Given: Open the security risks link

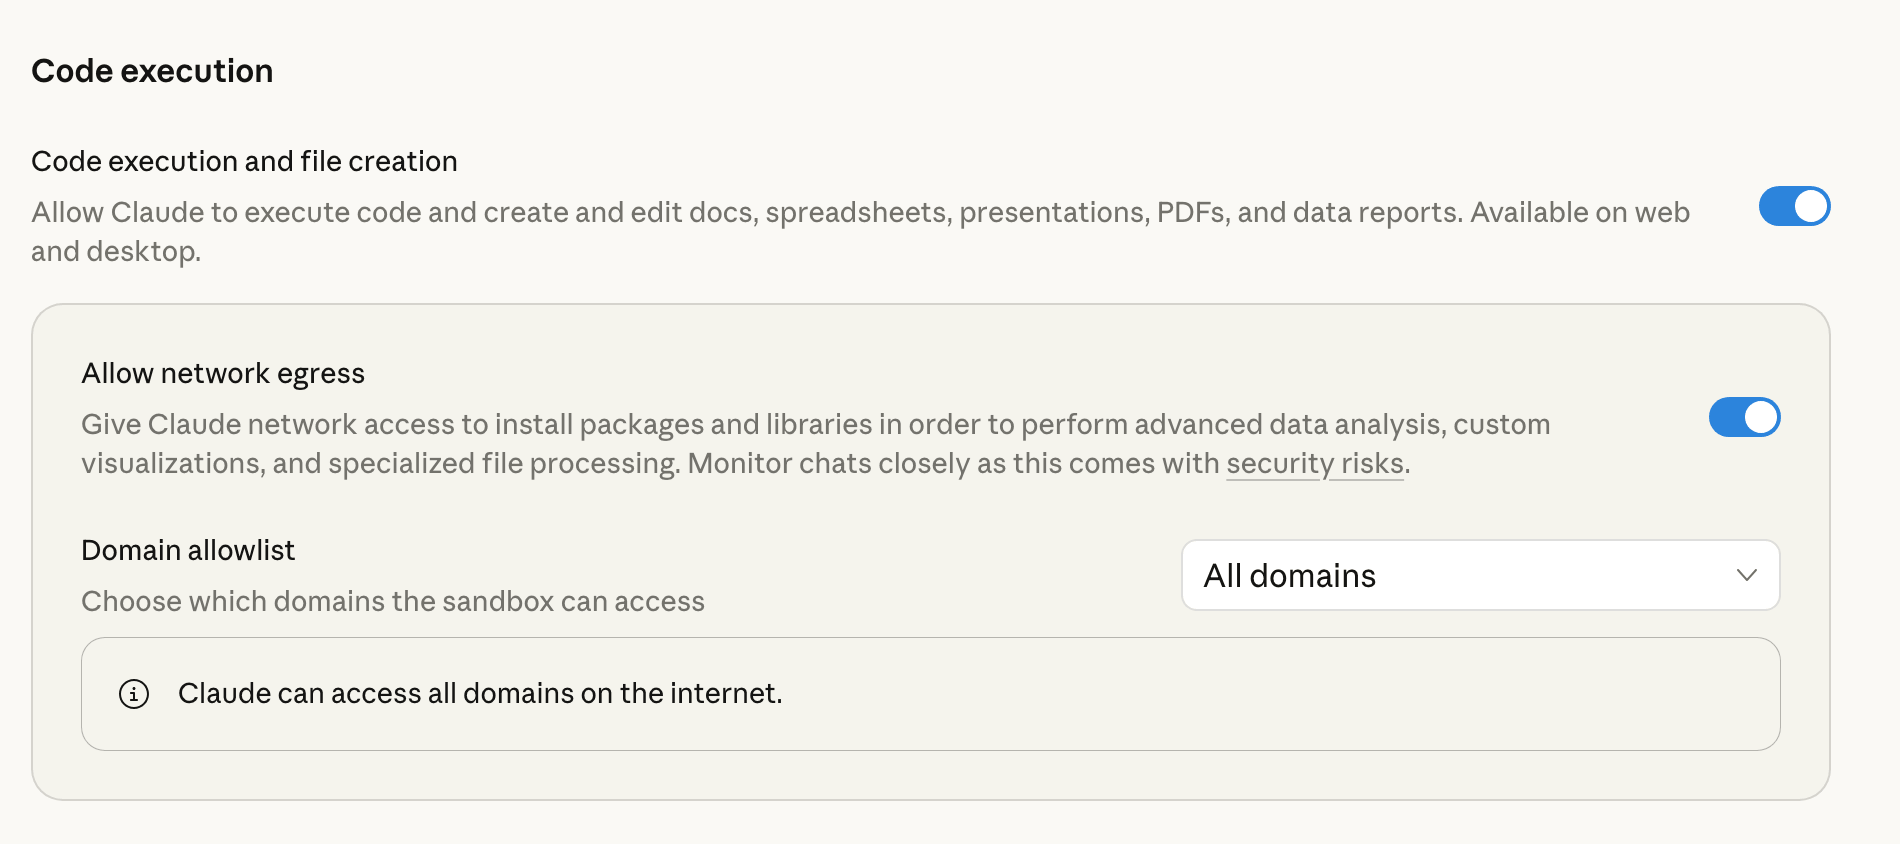Looking at the screenshot, I should pyautogui.click(x=1315, y=464).
